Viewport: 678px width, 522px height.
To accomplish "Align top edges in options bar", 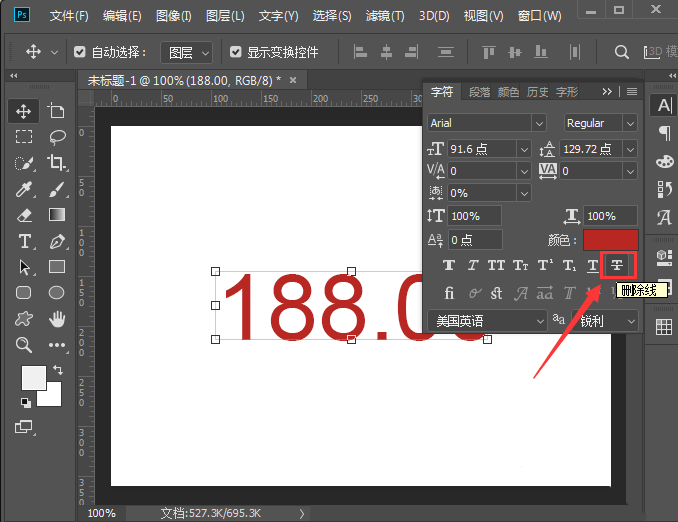I will 489,52.
